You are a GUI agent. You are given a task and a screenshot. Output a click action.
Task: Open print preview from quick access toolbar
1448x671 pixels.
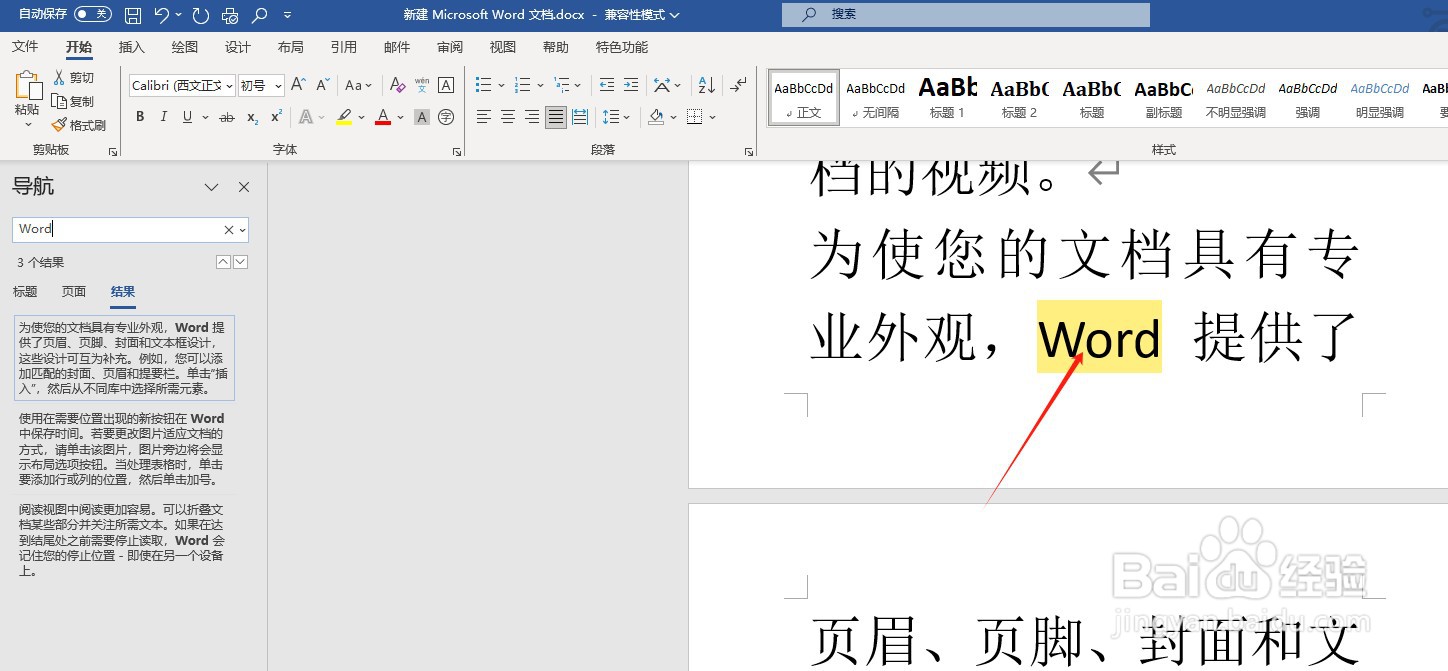(x=230, y=15)
